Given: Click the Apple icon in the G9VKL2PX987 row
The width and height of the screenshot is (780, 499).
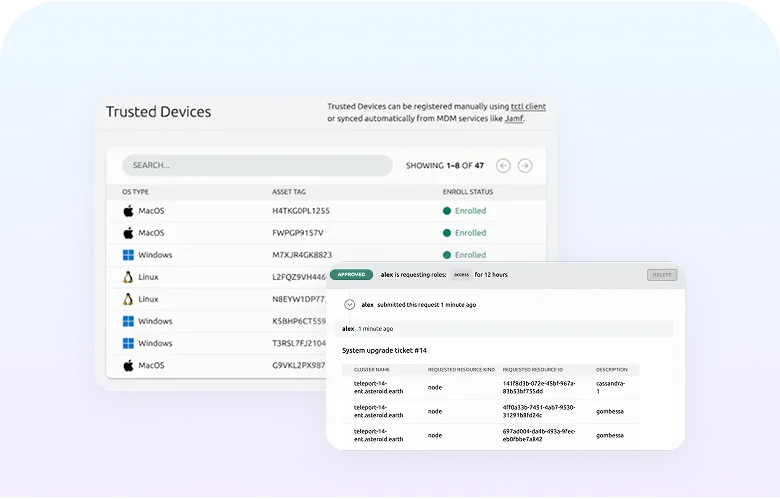Looking at the screenshot, I should tap(128, 365).
